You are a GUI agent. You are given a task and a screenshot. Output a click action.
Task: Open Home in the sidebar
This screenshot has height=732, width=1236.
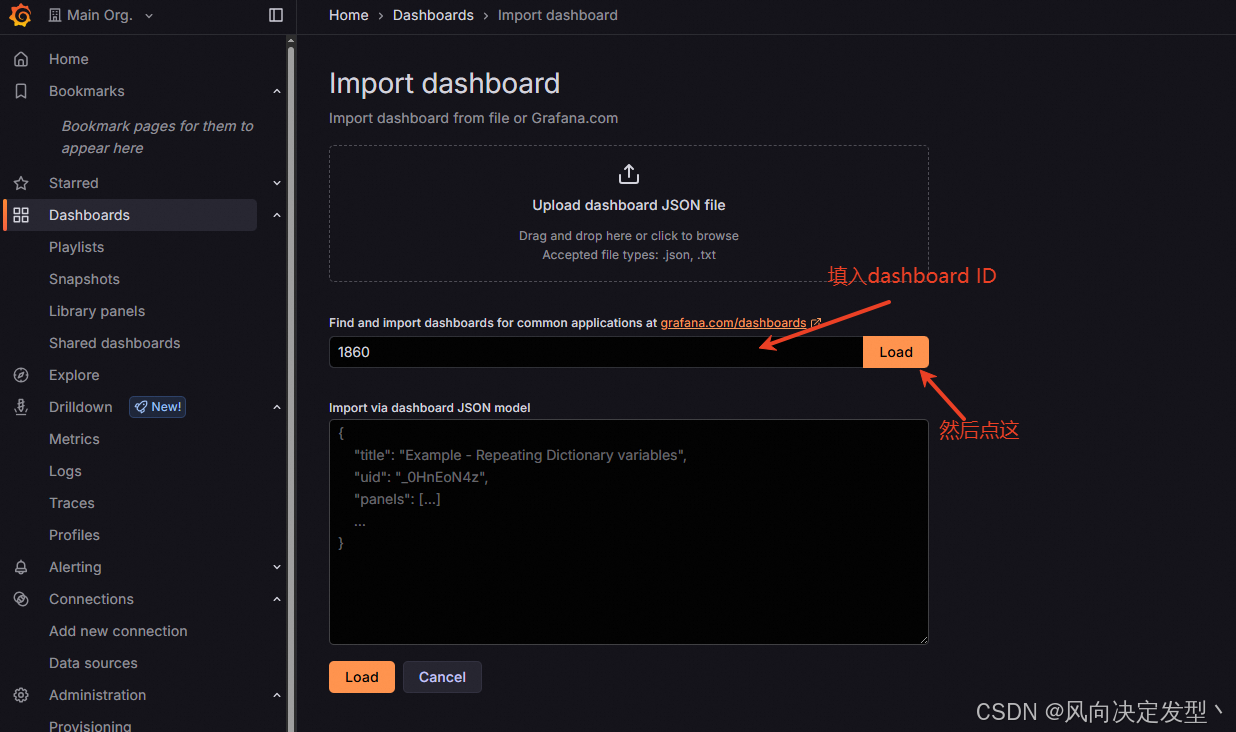[68, 59]
